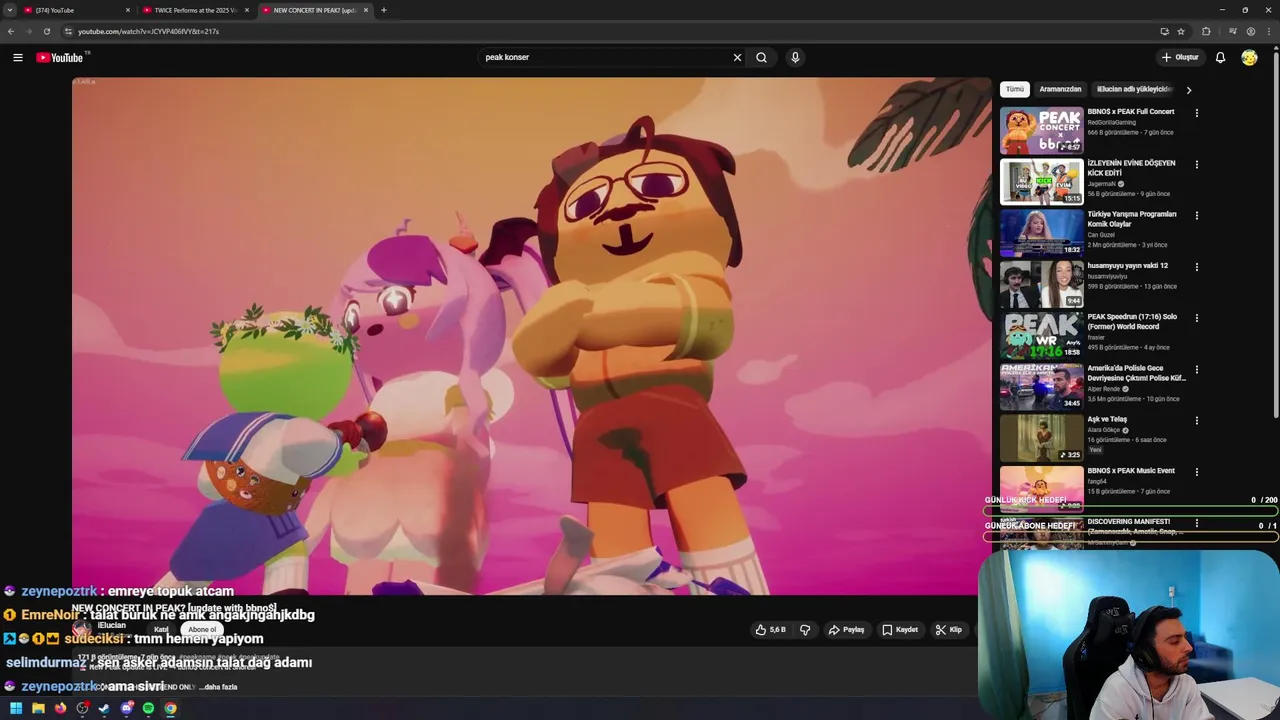Click the youtube.com address bar URL
This screenshot has height=720, width=1280.
click(148, 31)
